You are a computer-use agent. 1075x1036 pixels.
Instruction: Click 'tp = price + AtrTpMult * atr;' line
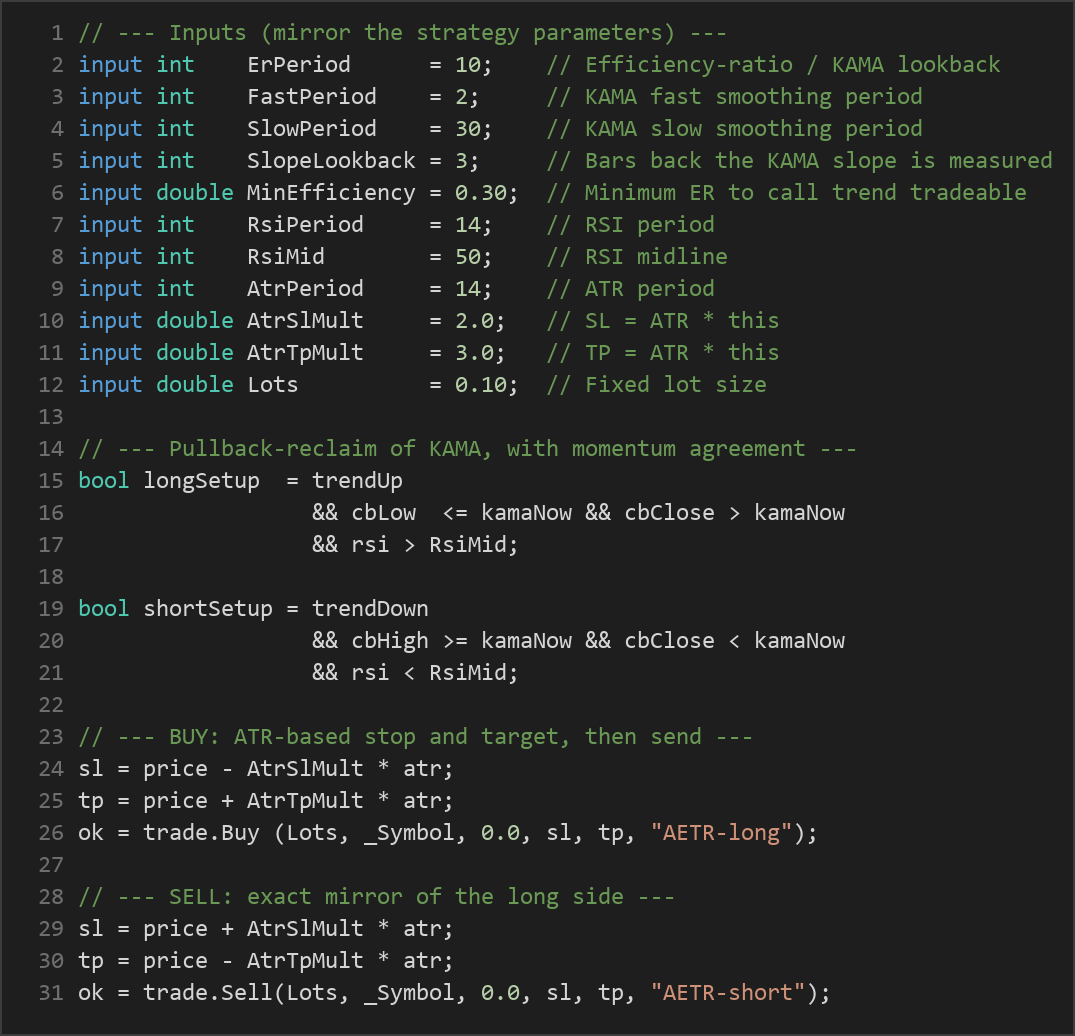pyautogui.click(x=266, y=801)
